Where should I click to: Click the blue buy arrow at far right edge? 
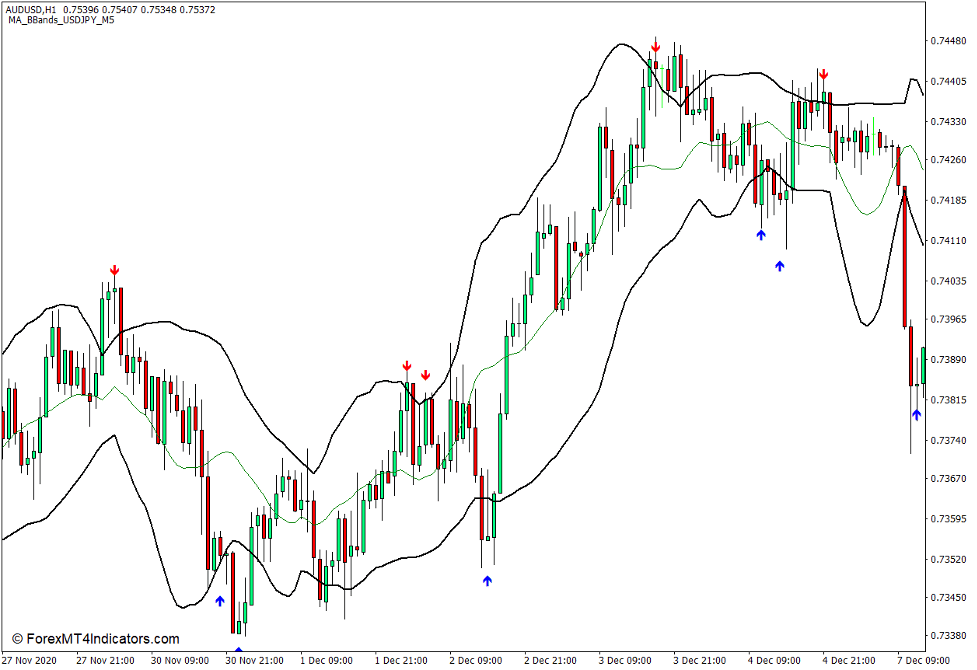[916, 414]
